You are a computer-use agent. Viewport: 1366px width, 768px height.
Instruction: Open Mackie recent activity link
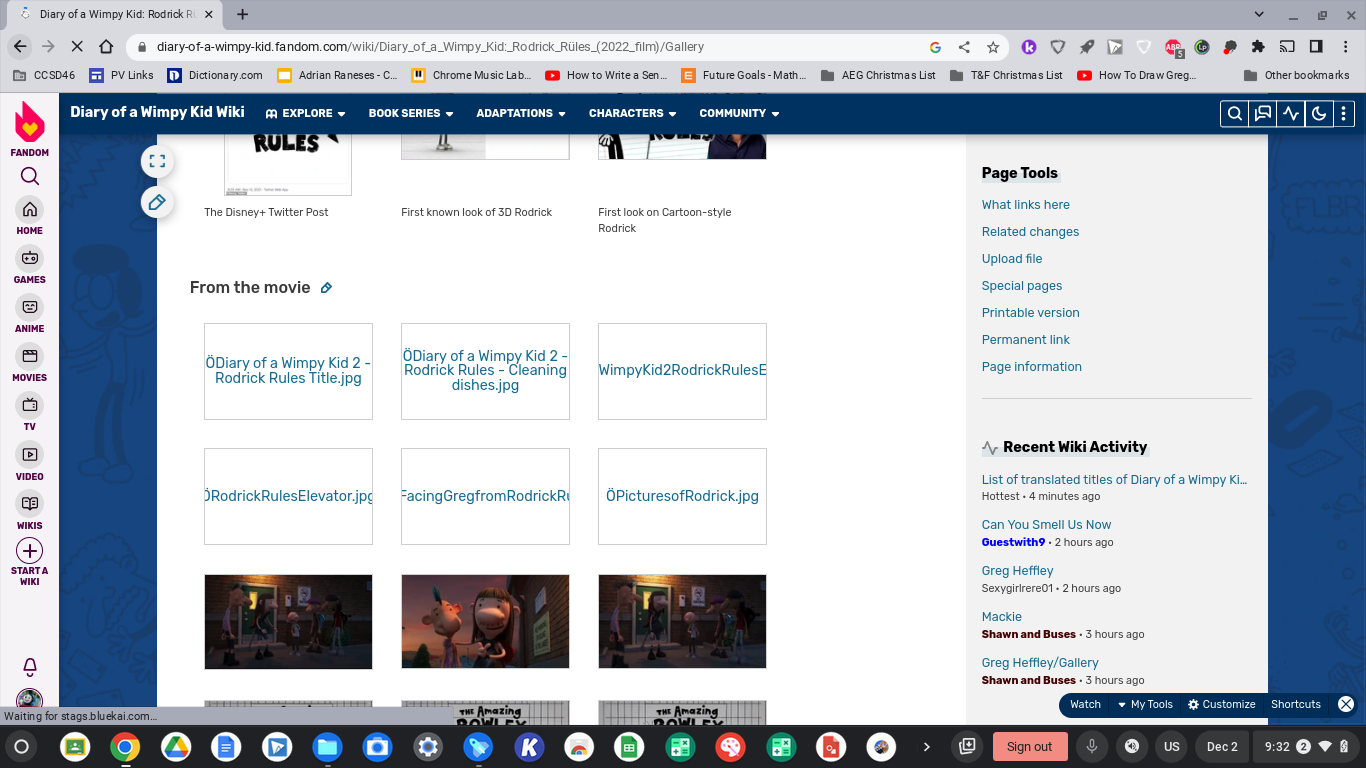coord(1001,616)
